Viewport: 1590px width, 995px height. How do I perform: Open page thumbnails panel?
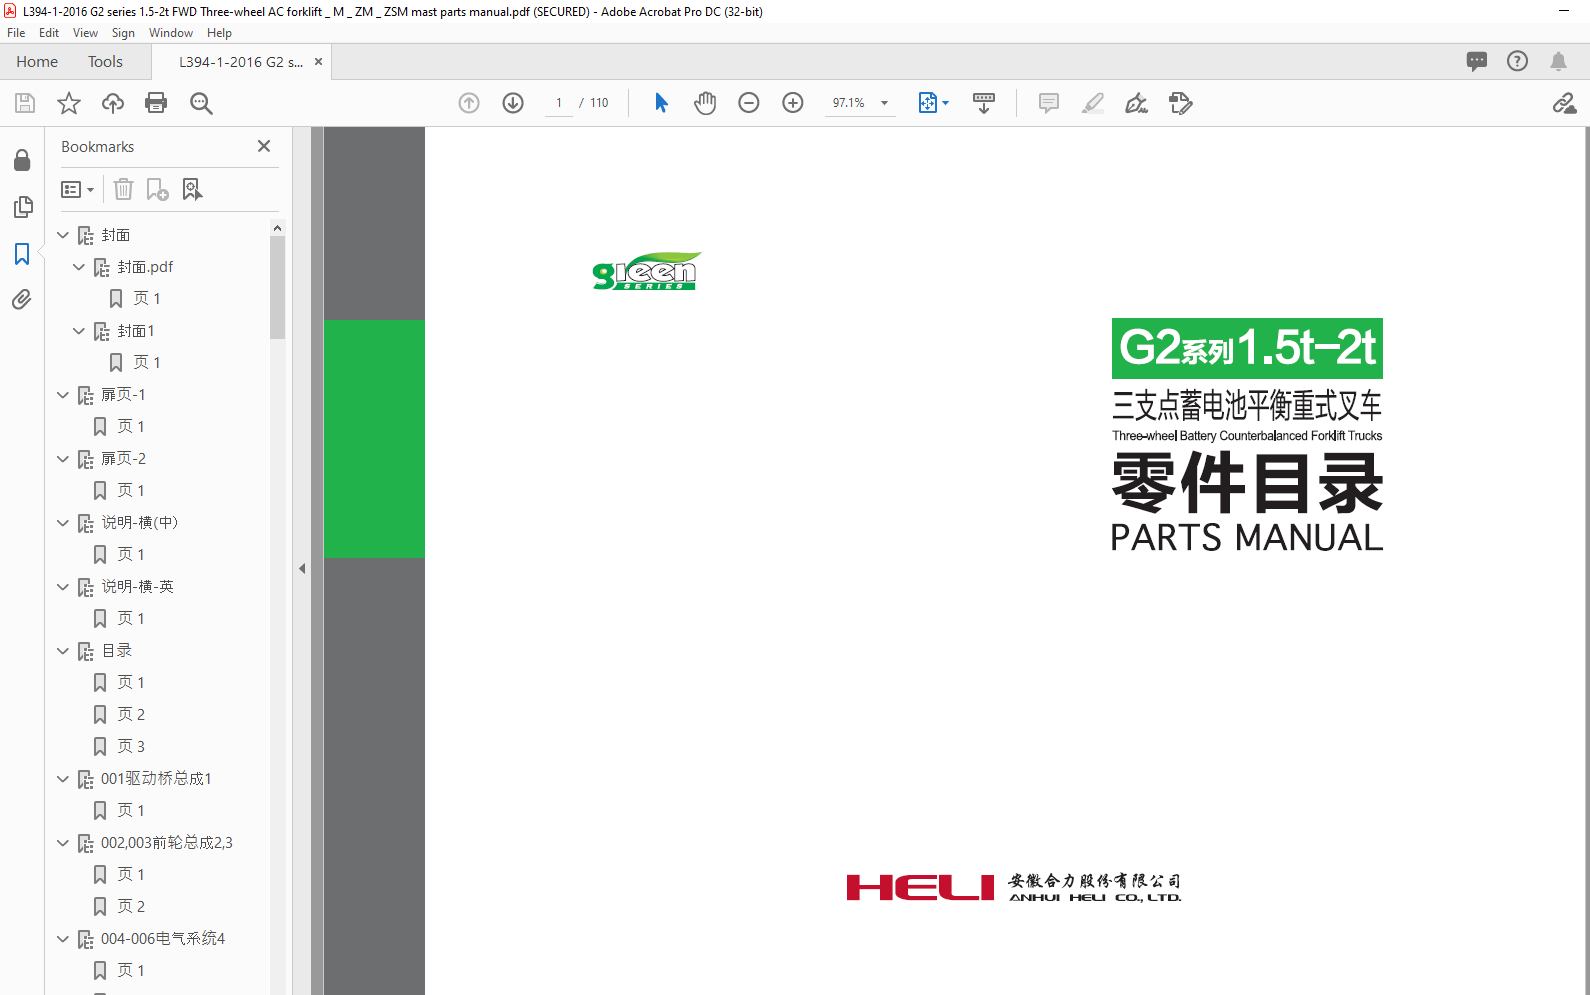click(x=22, y=207)
